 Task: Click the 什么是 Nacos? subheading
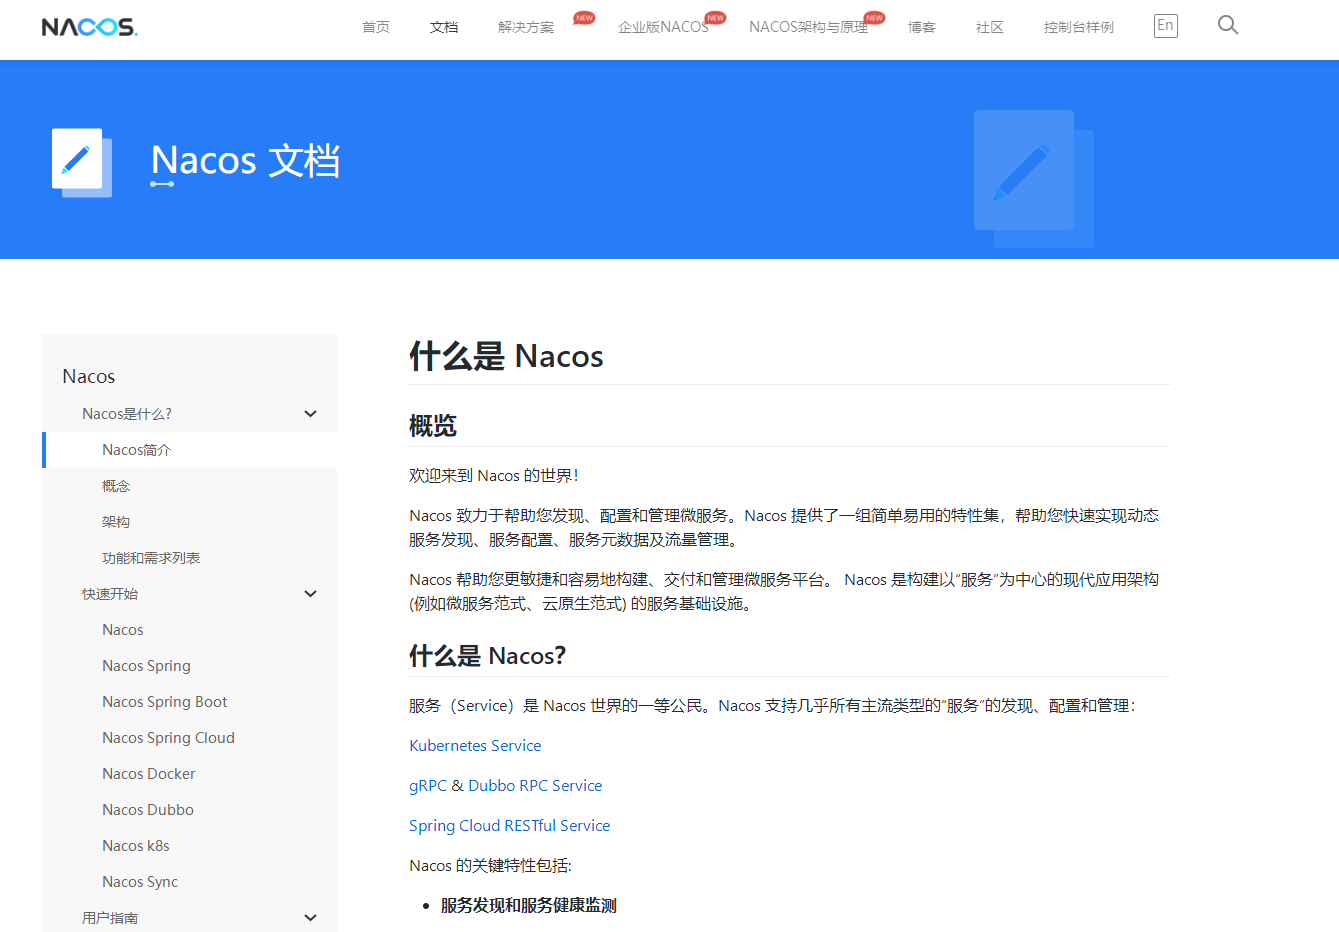coord(487,656)
